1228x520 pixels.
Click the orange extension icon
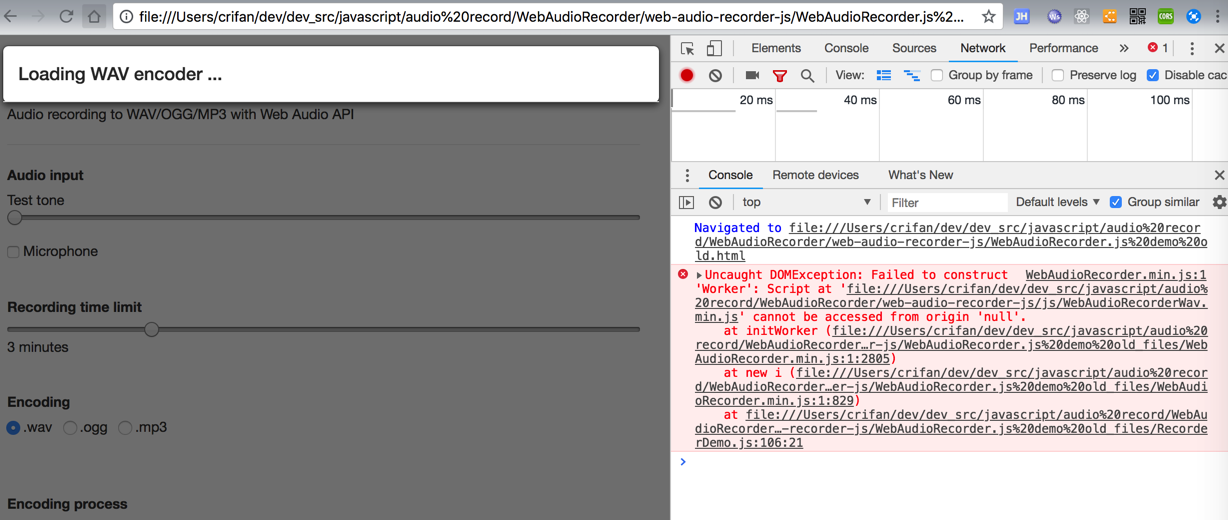pyautogui.click(x=1110, y=16)
